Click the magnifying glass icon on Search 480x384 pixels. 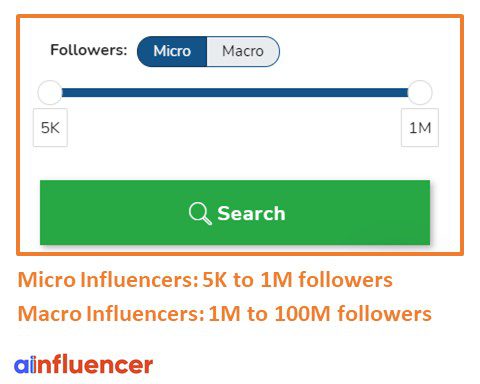(x=200, y=213)
